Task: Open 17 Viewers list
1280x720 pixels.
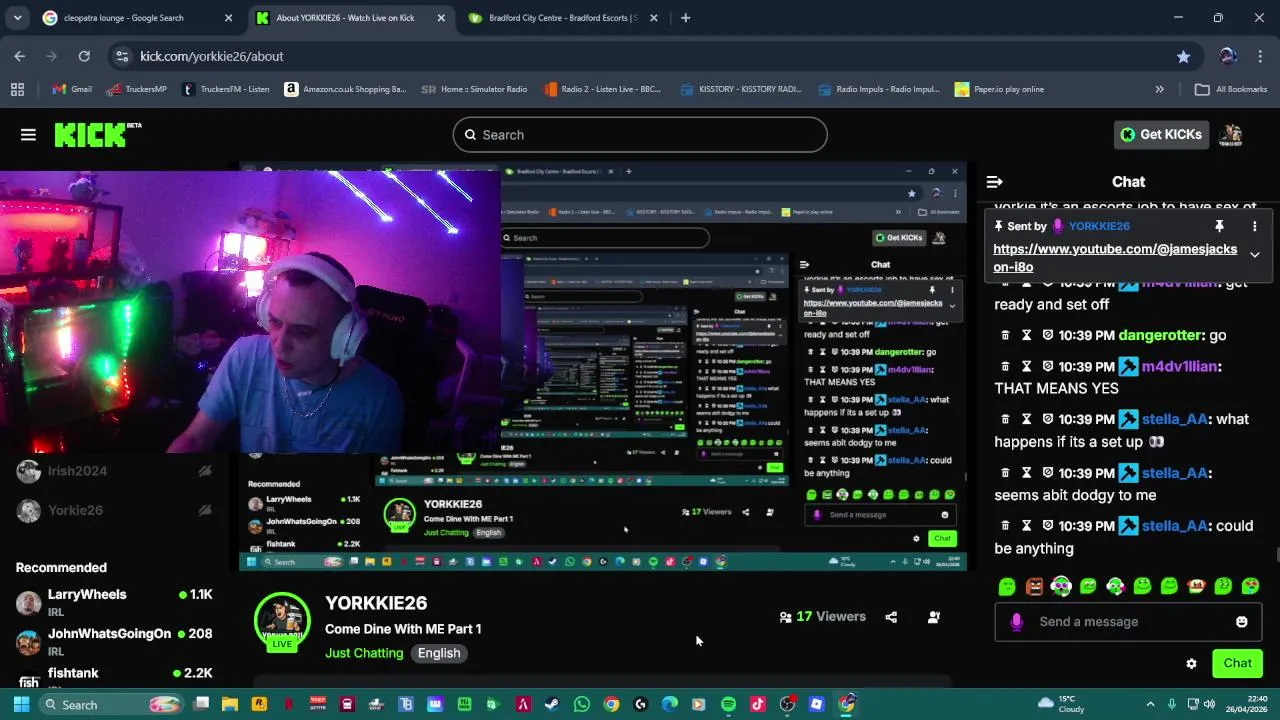Action: (x=822, y=617)
